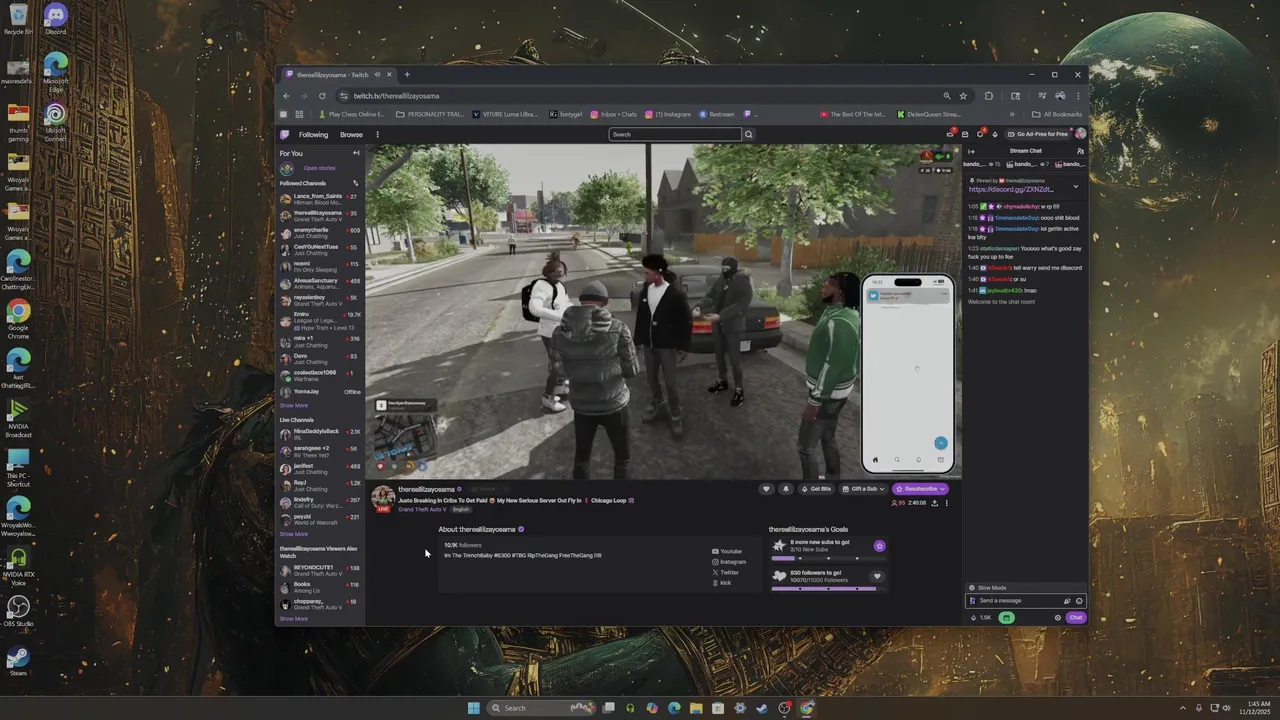The image size is (1280, 720).
Task: Open Steam desktop shortcut
Action: tap(18, 660)
